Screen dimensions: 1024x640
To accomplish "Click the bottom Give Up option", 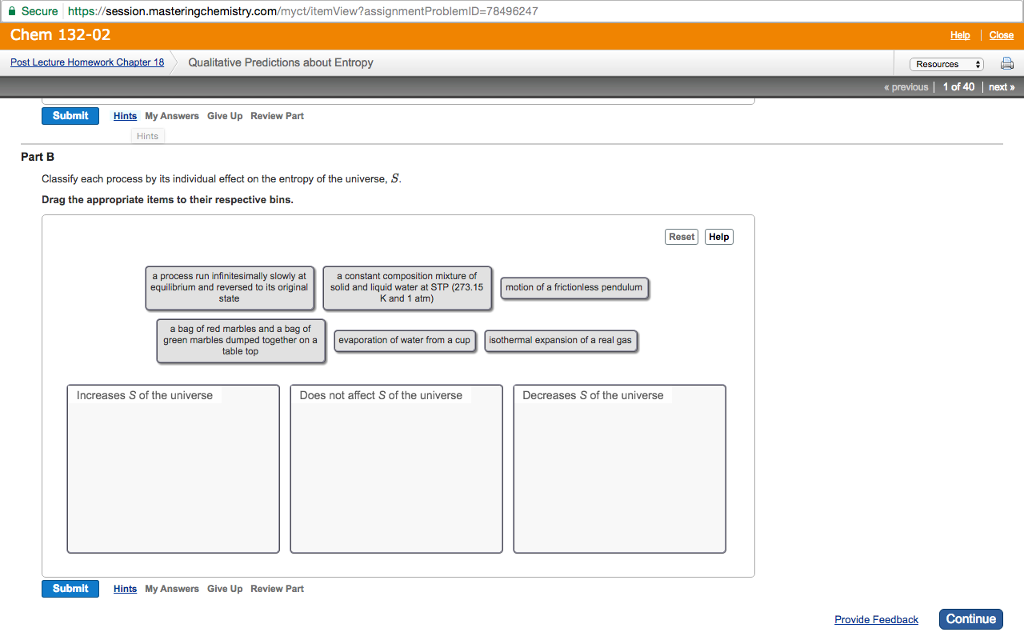I will point(225,589).
